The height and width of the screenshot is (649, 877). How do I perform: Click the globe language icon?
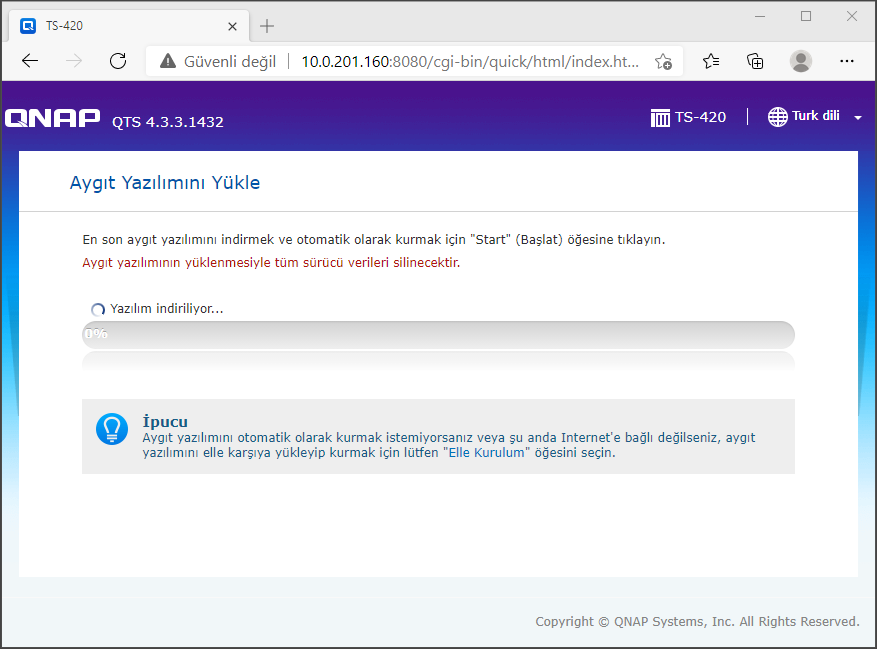click(x=777, y=117)
